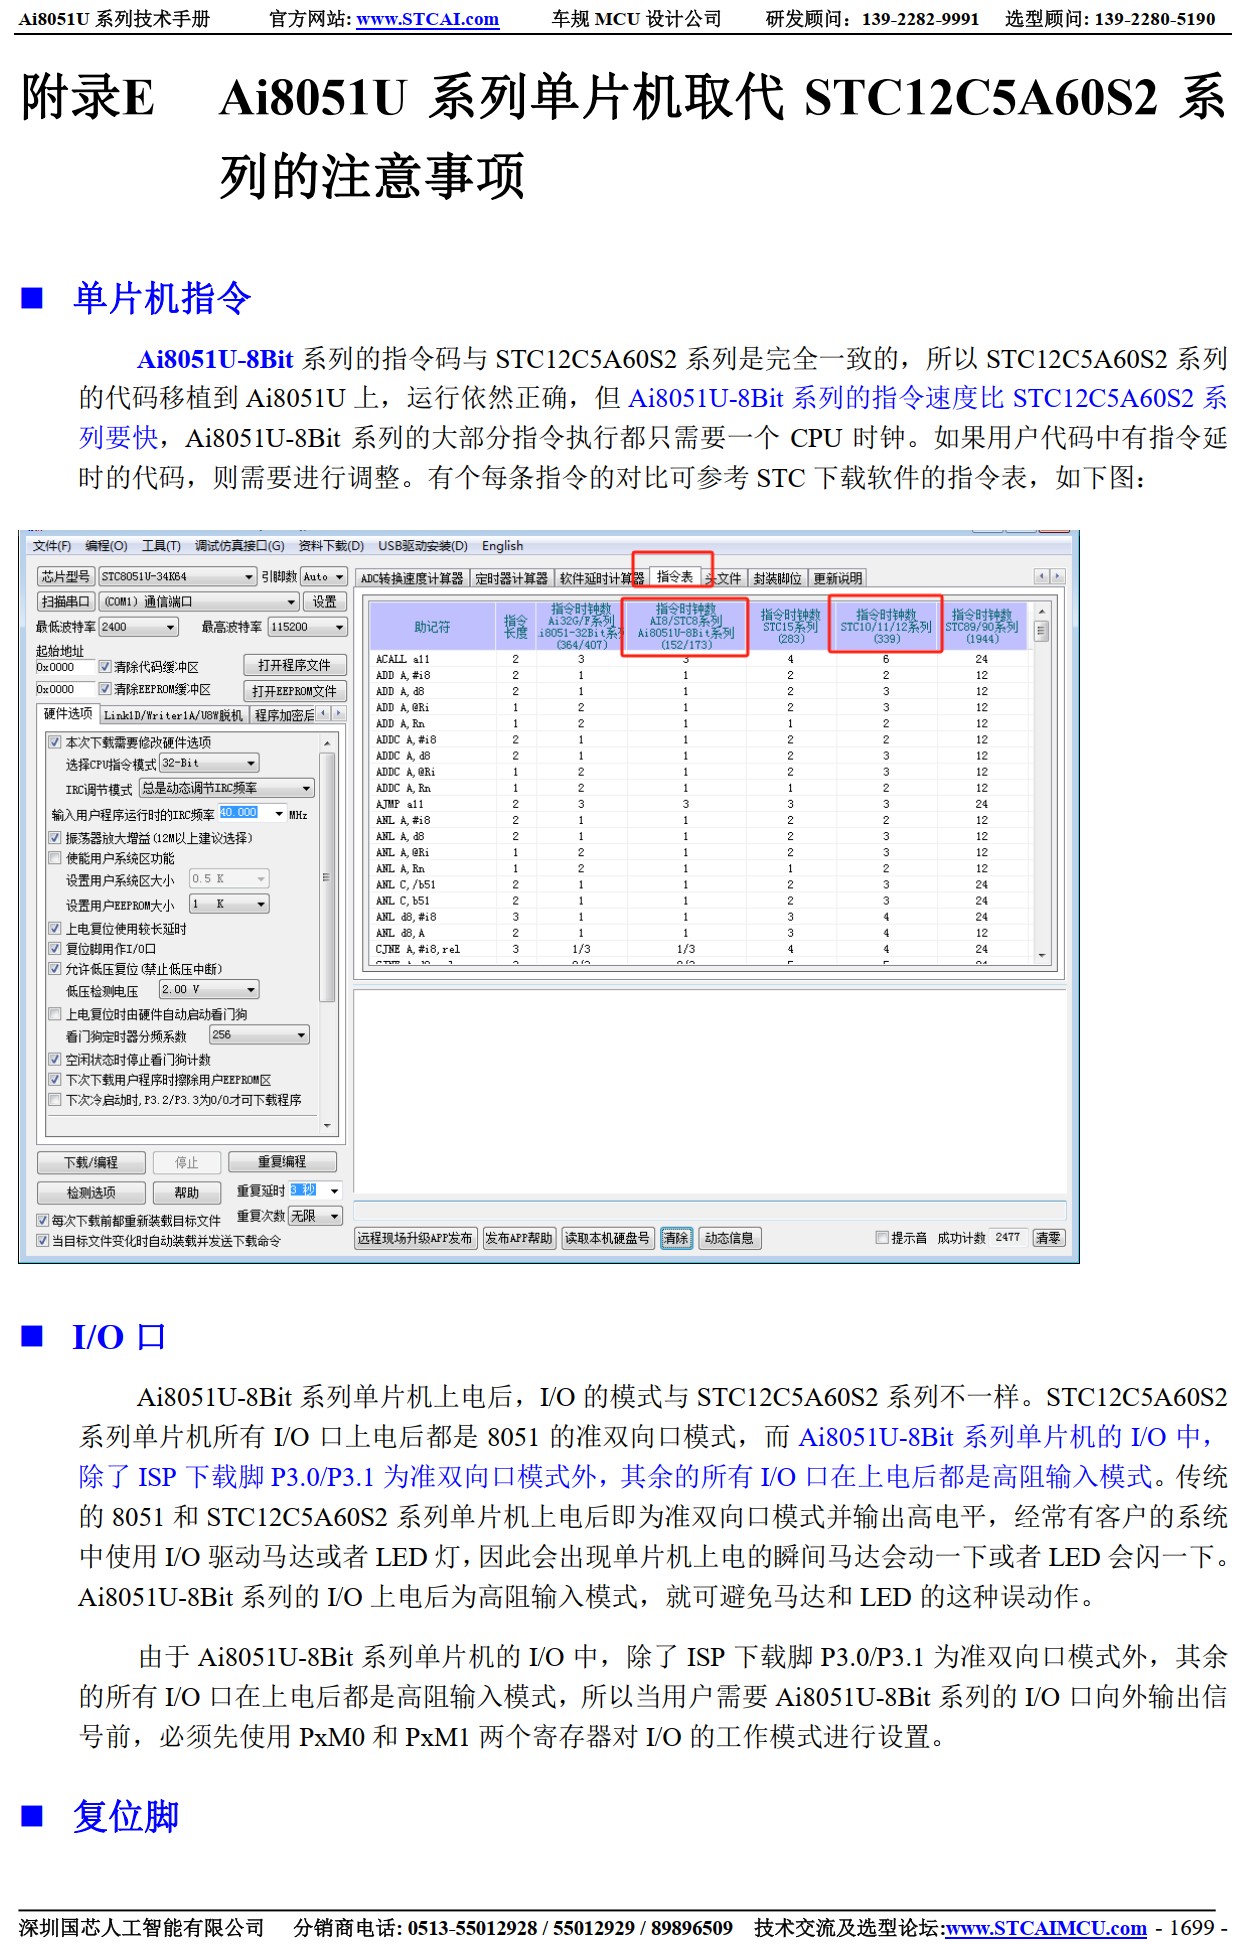Click the 远程现场升级APP发布 button
Image resolution: width=1240 pixels, height=1945 pixels.
pos(415,1238)
